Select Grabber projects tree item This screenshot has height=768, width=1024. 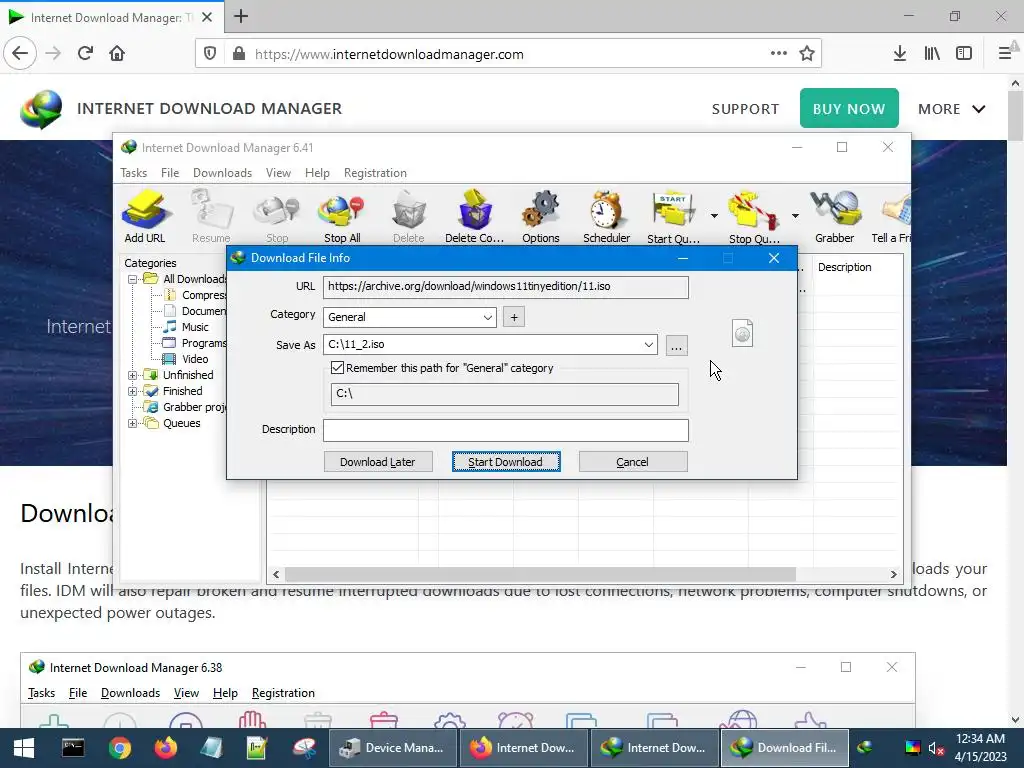(194, 407)
